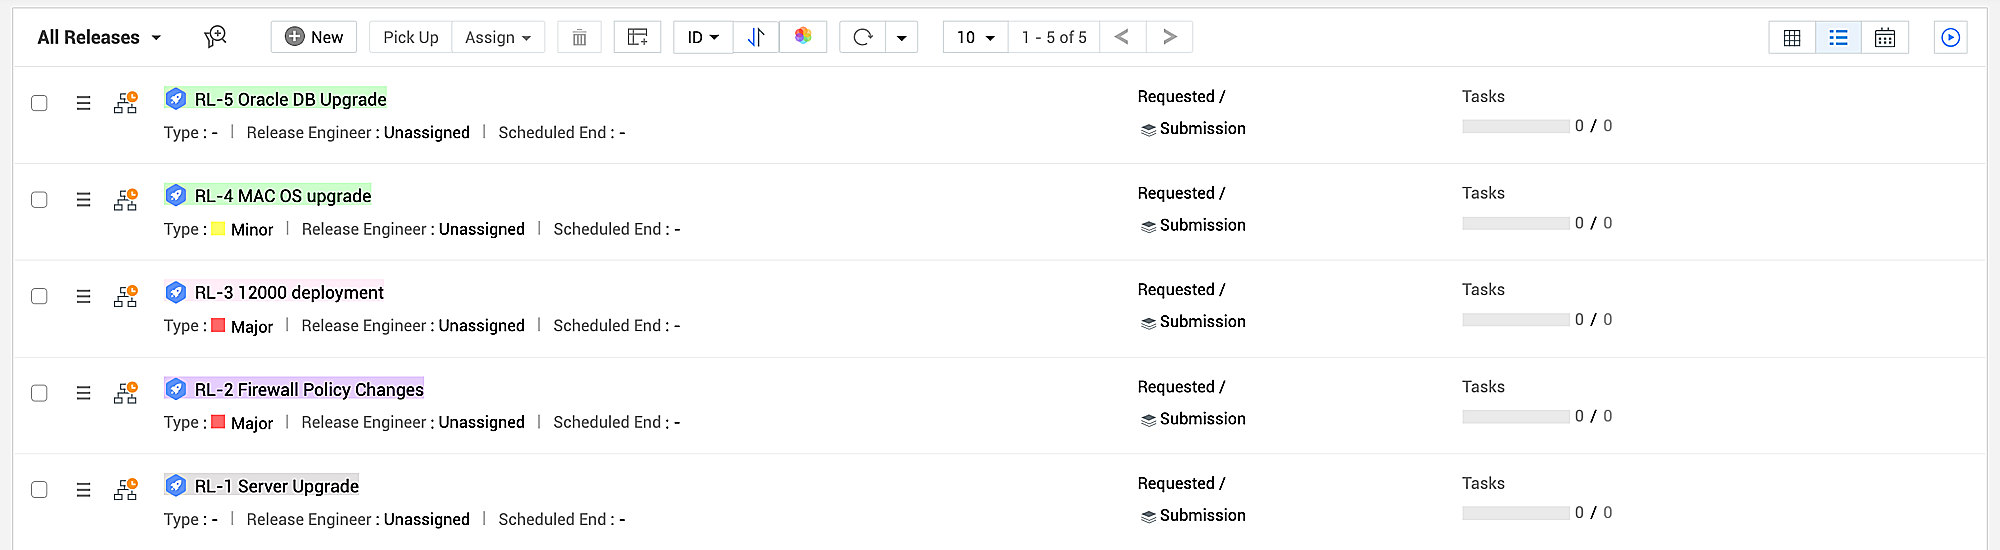Open the All Releases filter dropdown

click(99, 38)
